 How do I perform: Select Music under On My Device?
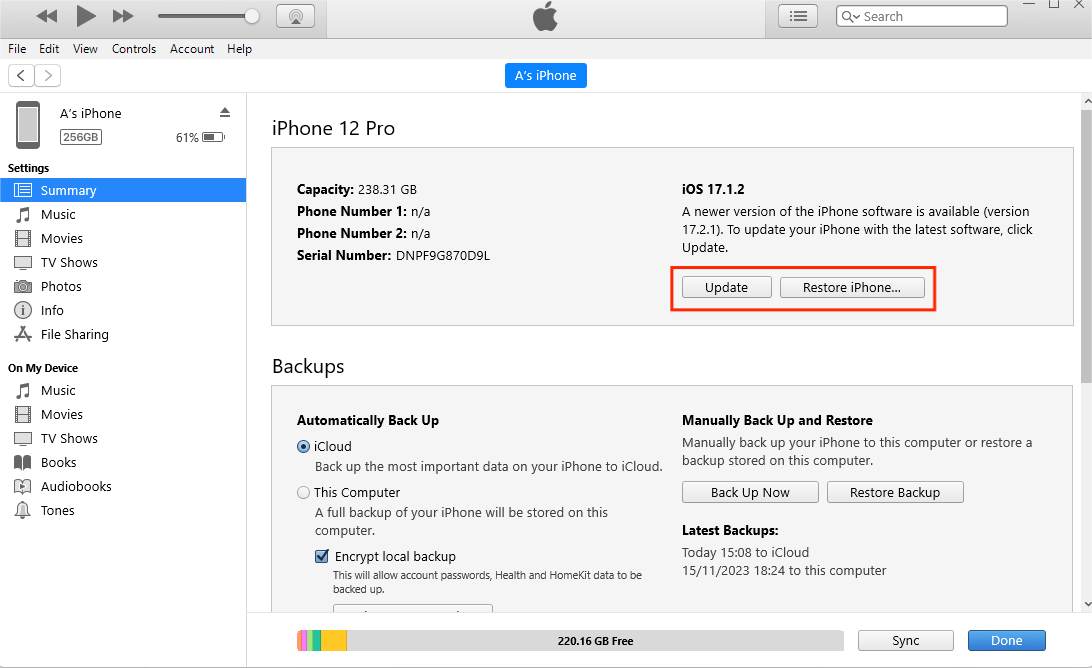pyautogui.click(x=123, y=390)
